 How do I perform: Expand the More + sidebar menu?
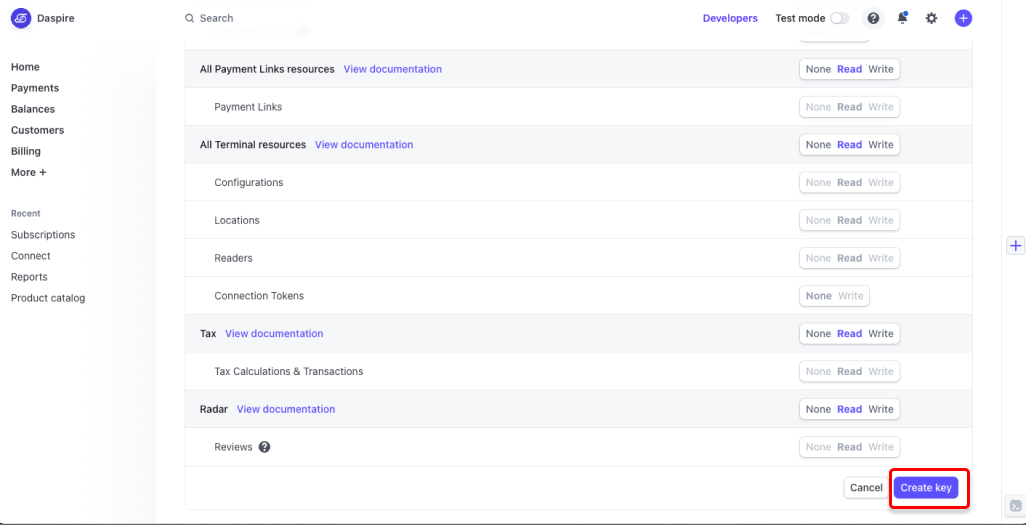[29, 172]
